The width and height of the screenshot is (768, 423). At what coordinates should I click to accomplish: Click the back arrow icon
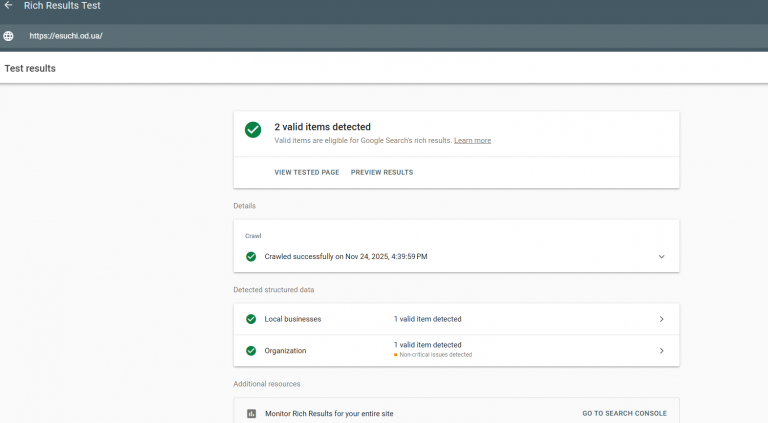(x=9, y=6)
